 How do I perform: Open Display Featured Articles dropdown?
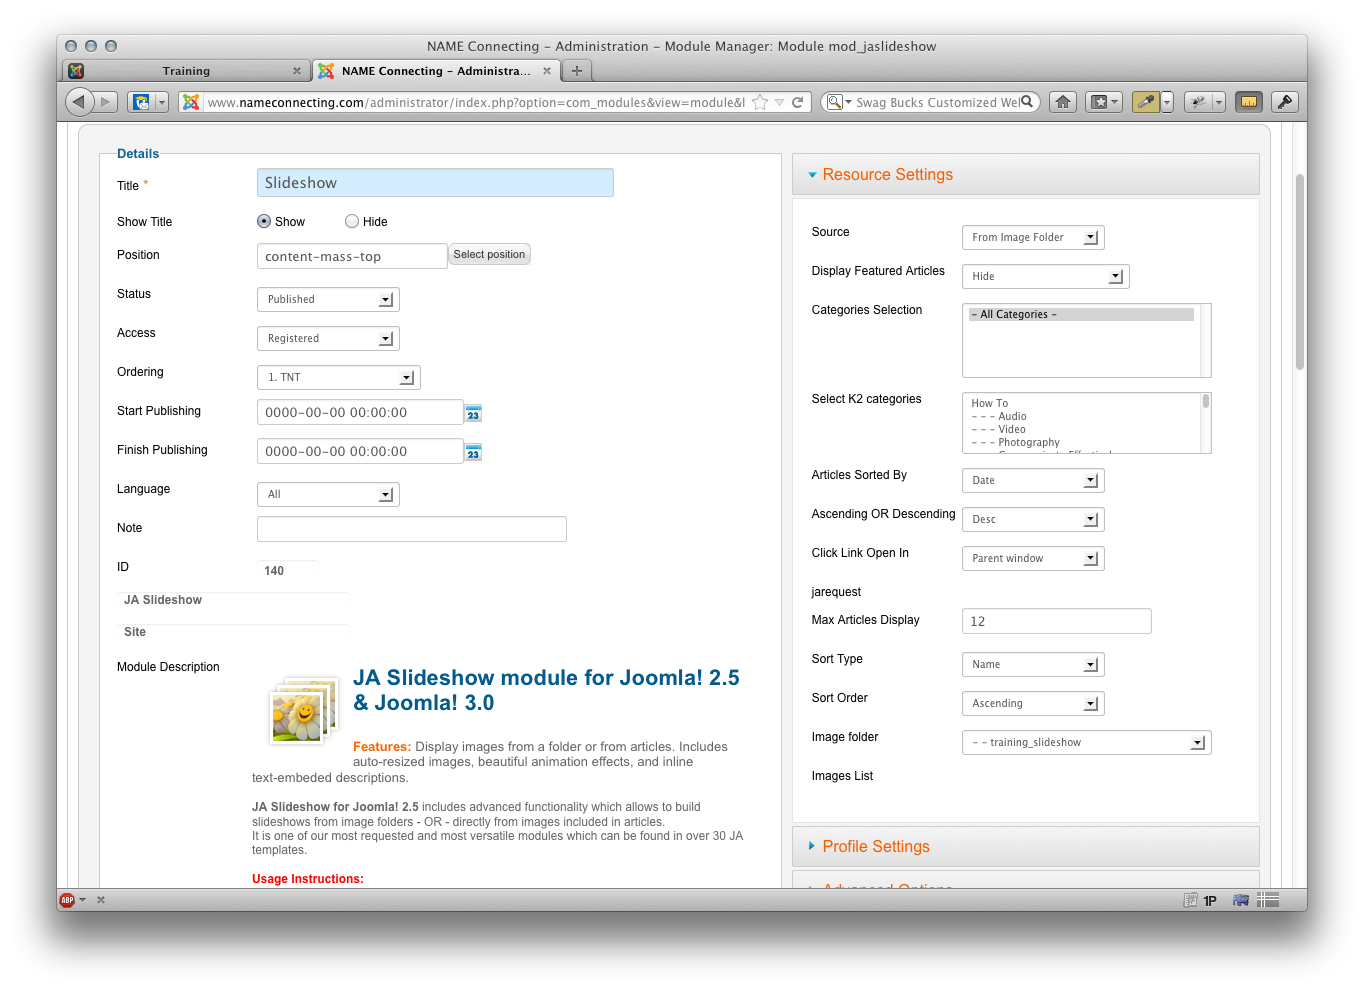(x=1046, y=276)
